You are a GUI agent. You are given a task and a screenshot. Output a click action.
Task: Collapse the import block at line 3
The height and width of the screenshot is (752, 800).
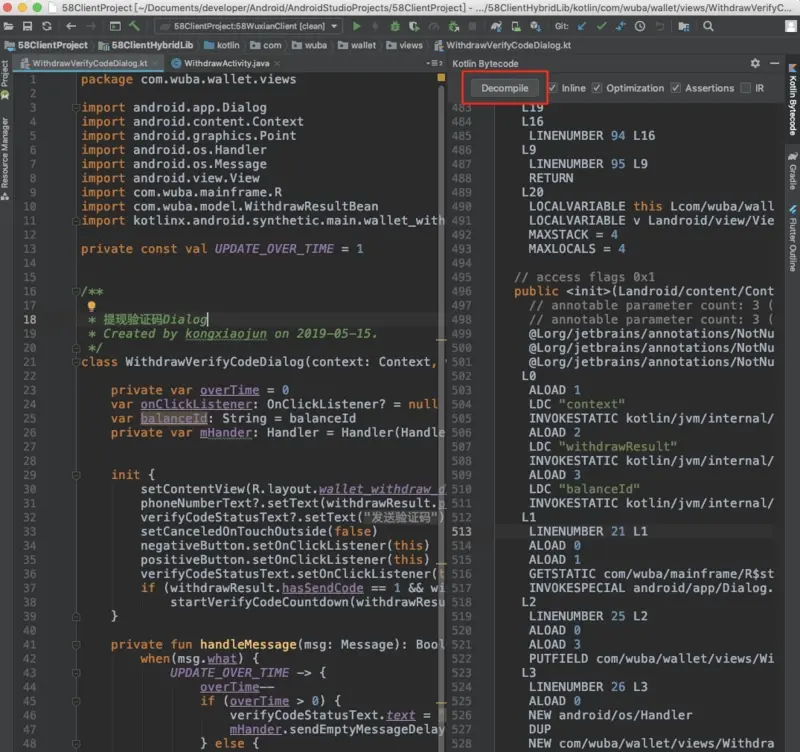tap(76, 108)
